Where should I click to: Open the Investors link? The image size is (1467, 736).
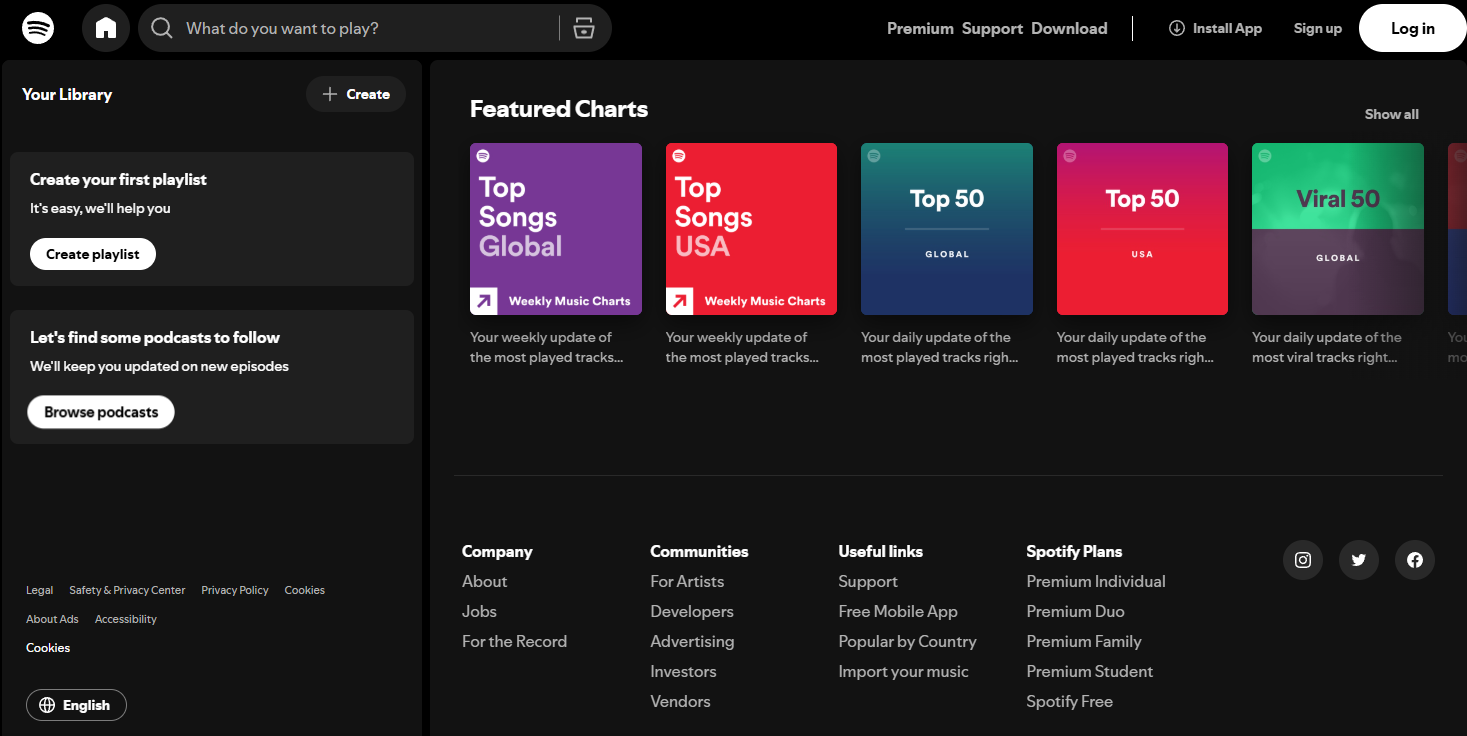[x=683, y=671]
